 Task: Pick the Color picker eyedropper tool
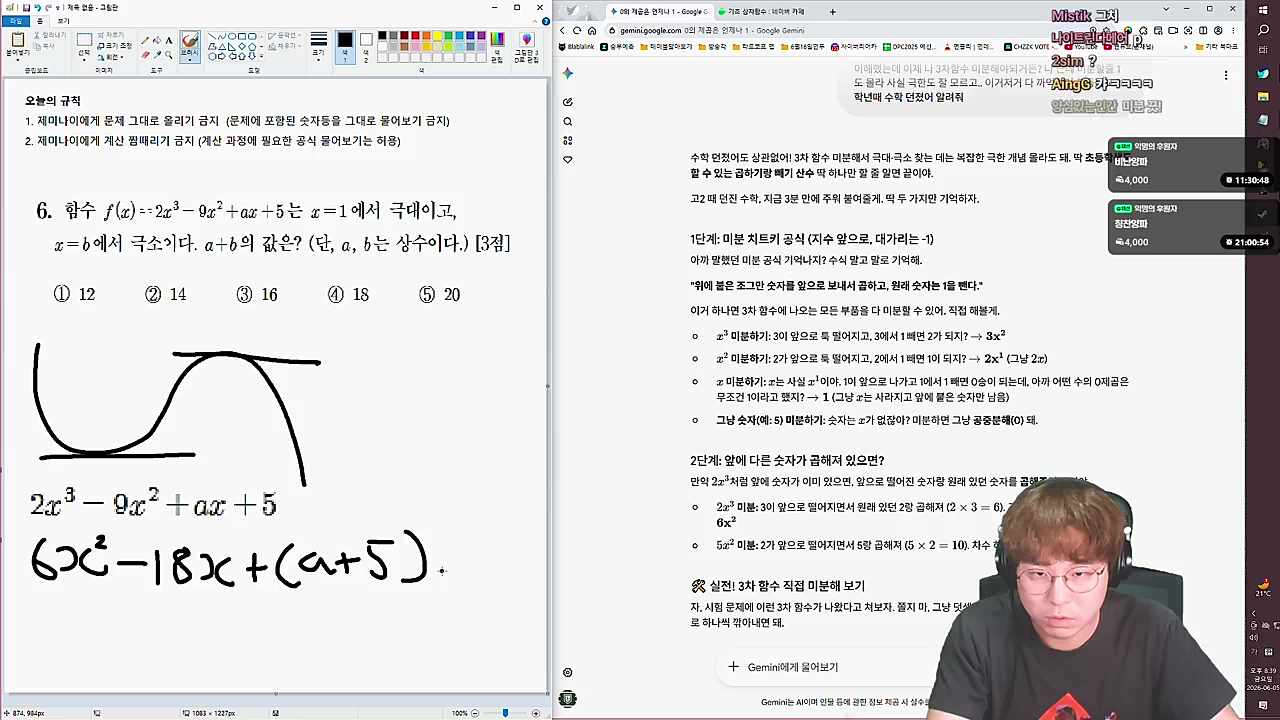(157, 55)
